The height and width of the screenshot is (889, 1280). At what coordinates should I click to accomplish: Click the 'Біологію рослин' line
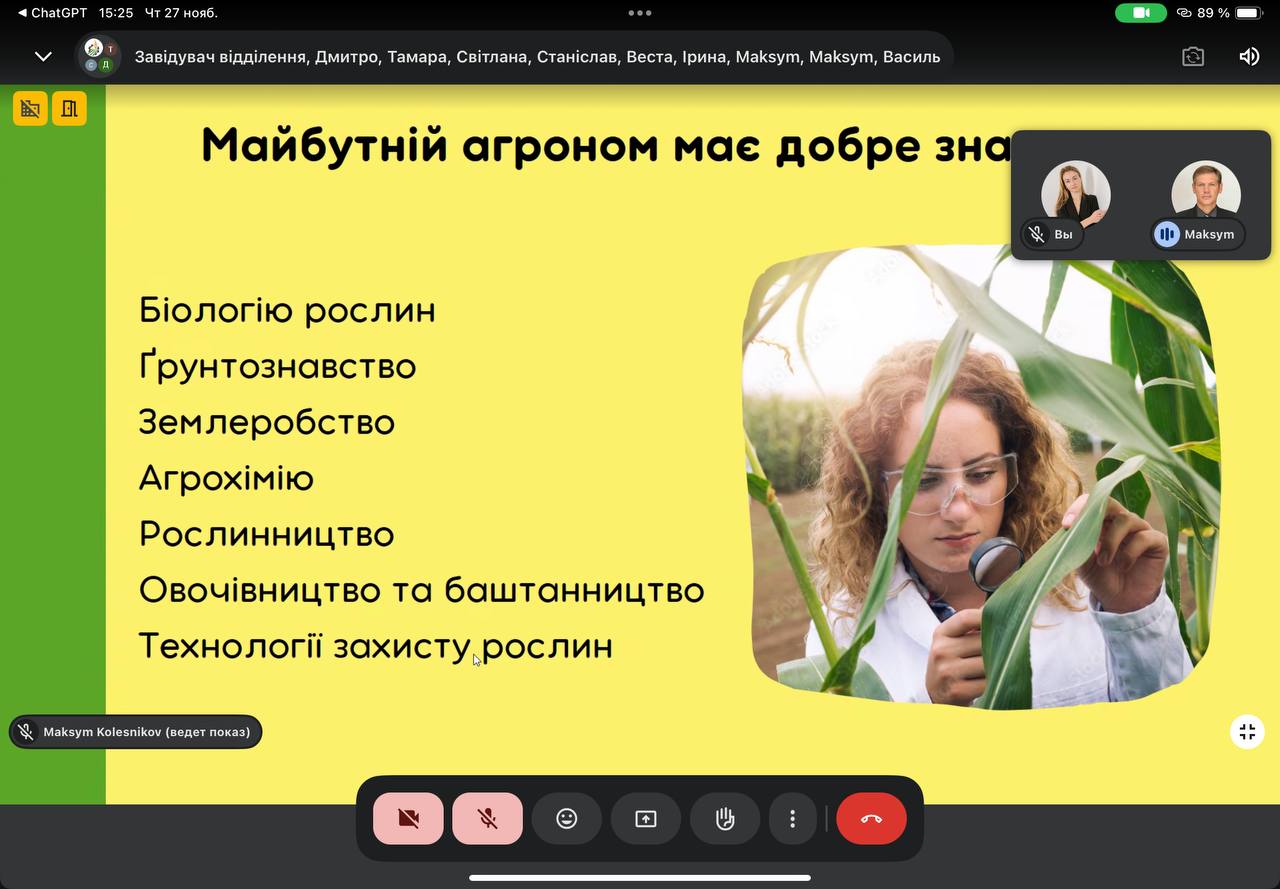pyautogui.click(x=287, y=311)
